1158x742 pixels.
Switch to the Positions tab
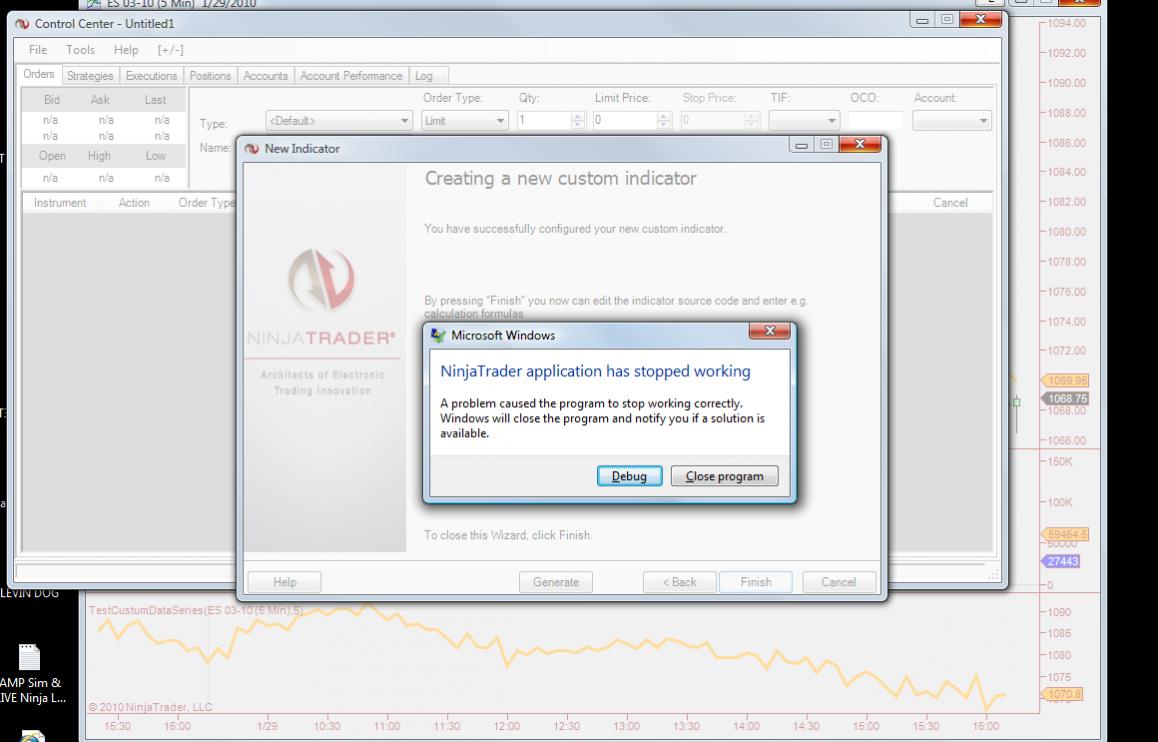(210, 75)
